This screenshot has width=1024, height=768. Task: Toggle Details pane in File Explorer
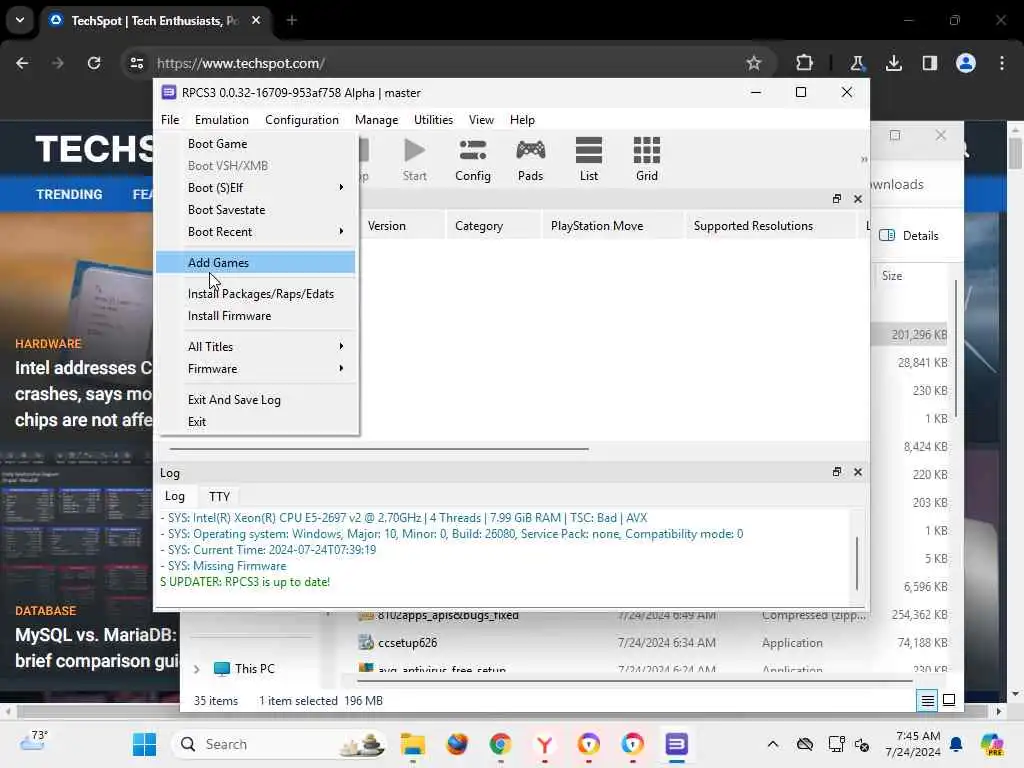pyautogui.click(x=908, y=236)
